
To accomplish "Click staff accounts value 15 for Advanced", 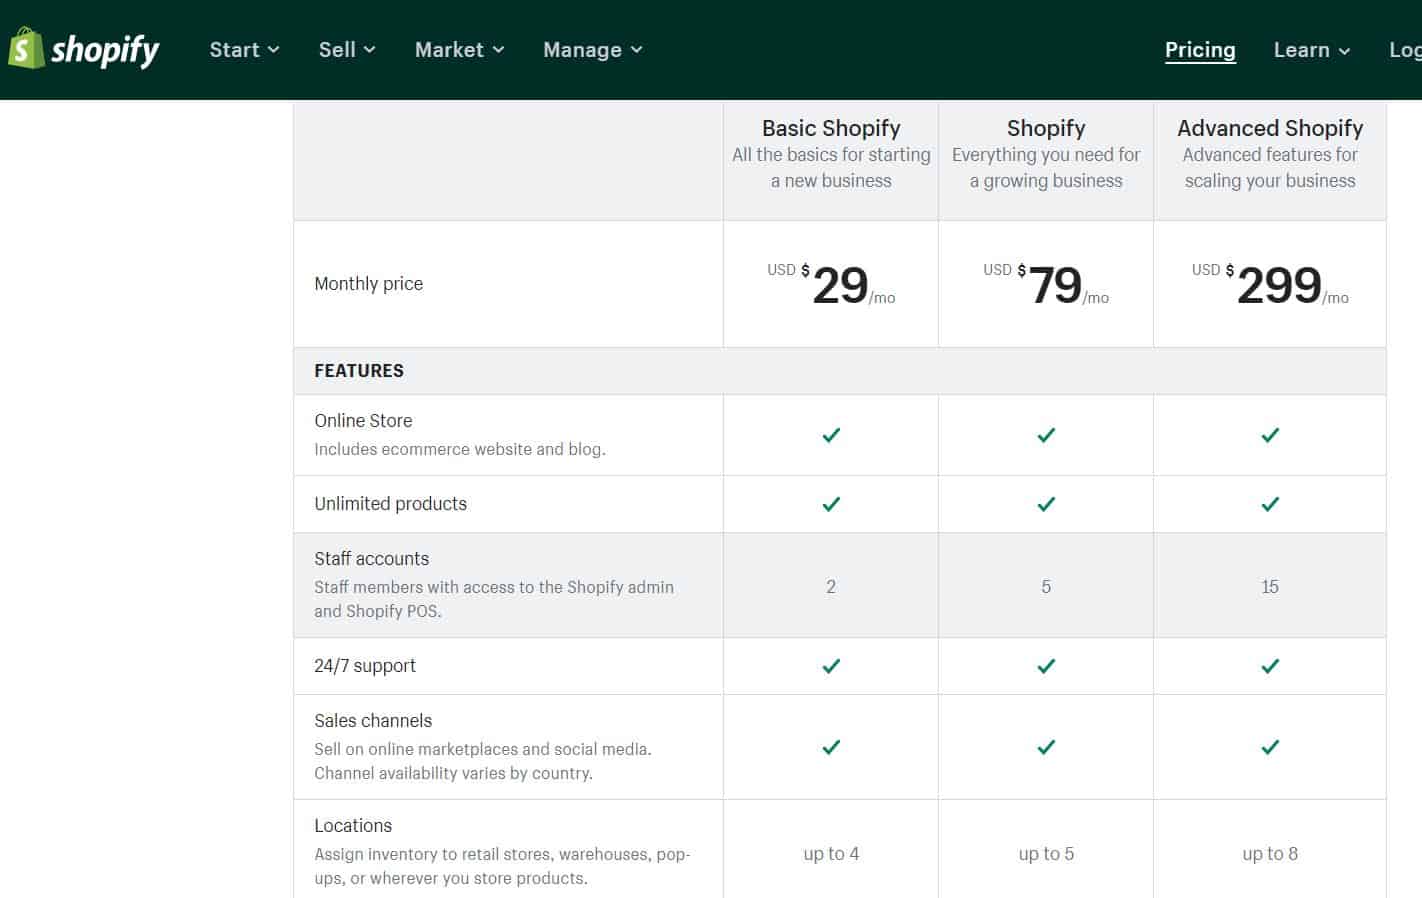I will click(1270, 587).
